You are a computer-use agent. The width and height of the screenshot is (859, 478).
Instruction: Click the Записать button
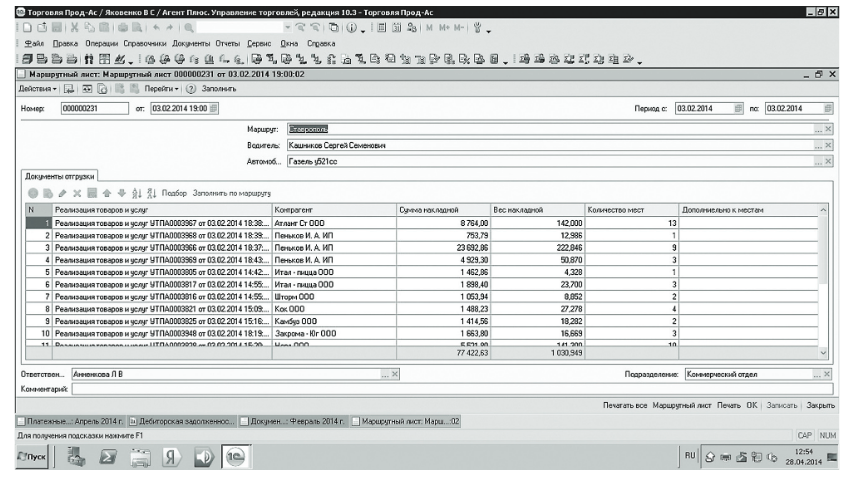[782, 406]
